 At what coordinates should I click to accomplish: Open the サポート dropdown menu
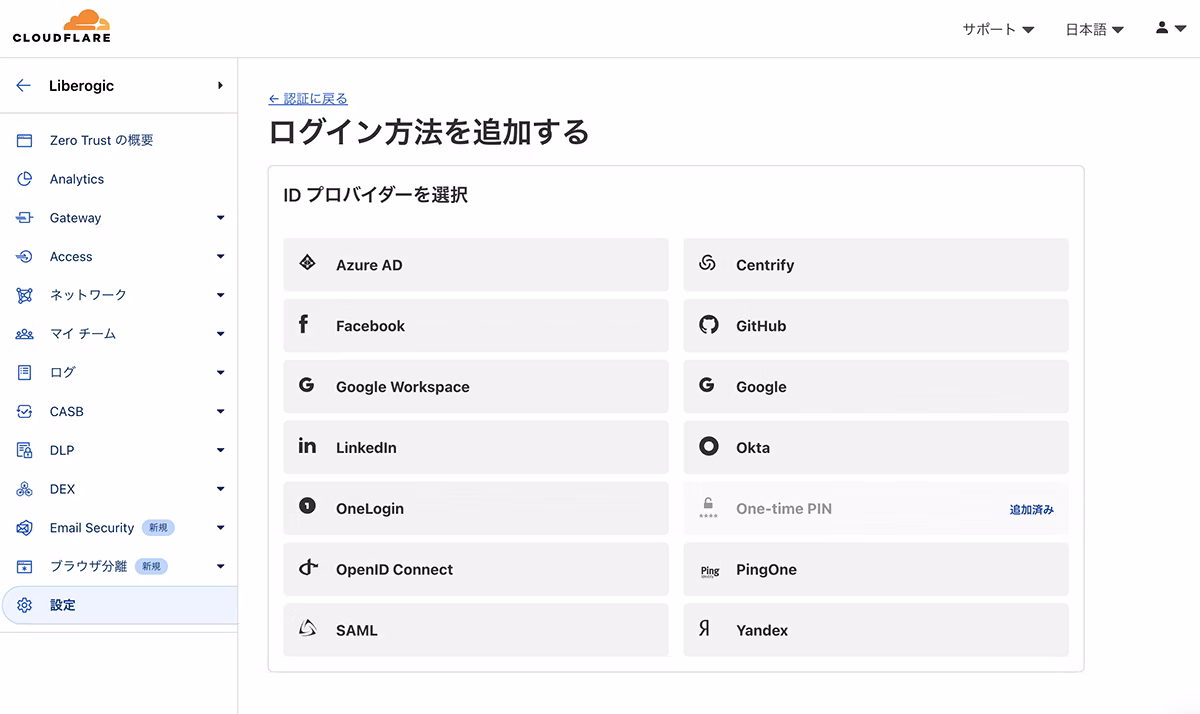point(998,30)
